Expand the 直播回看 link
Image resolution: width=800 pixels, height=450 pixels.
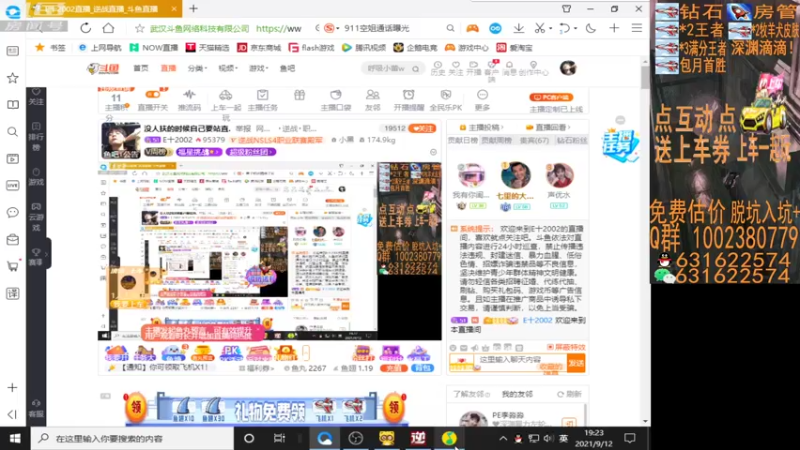[x=548, y=127]
